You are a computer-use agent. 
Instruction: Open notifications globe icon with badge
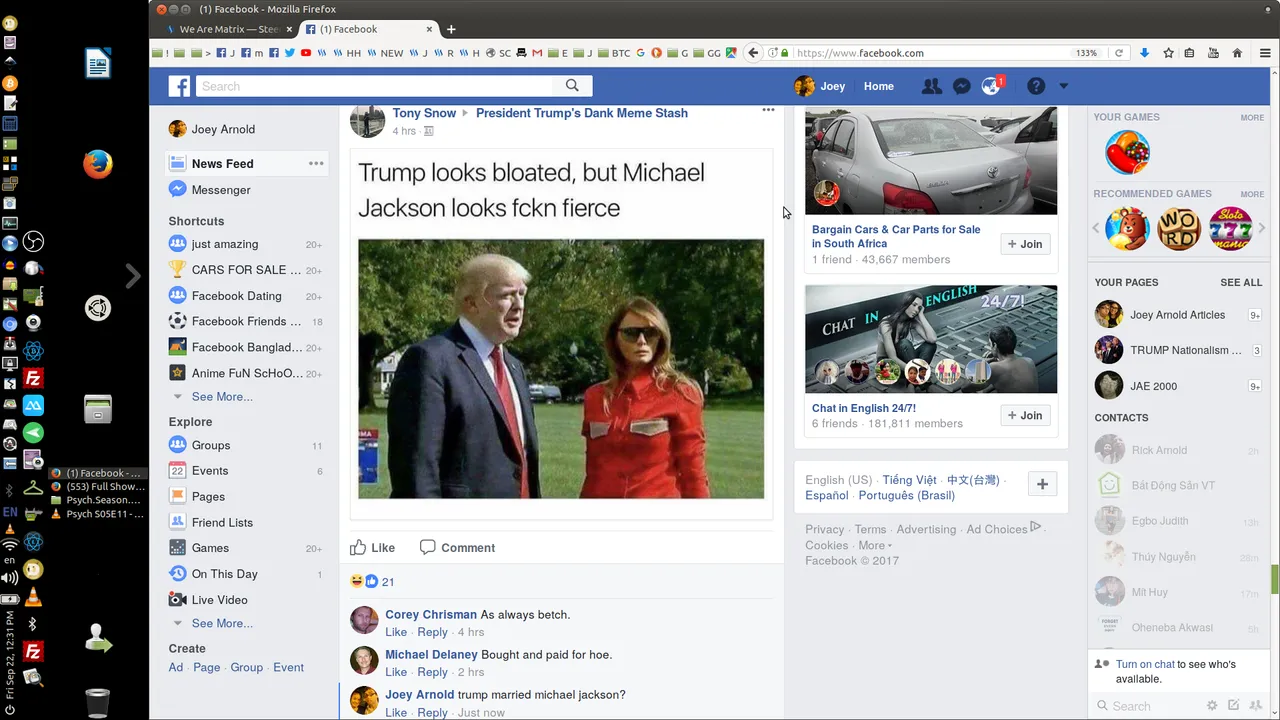point(991,86)
